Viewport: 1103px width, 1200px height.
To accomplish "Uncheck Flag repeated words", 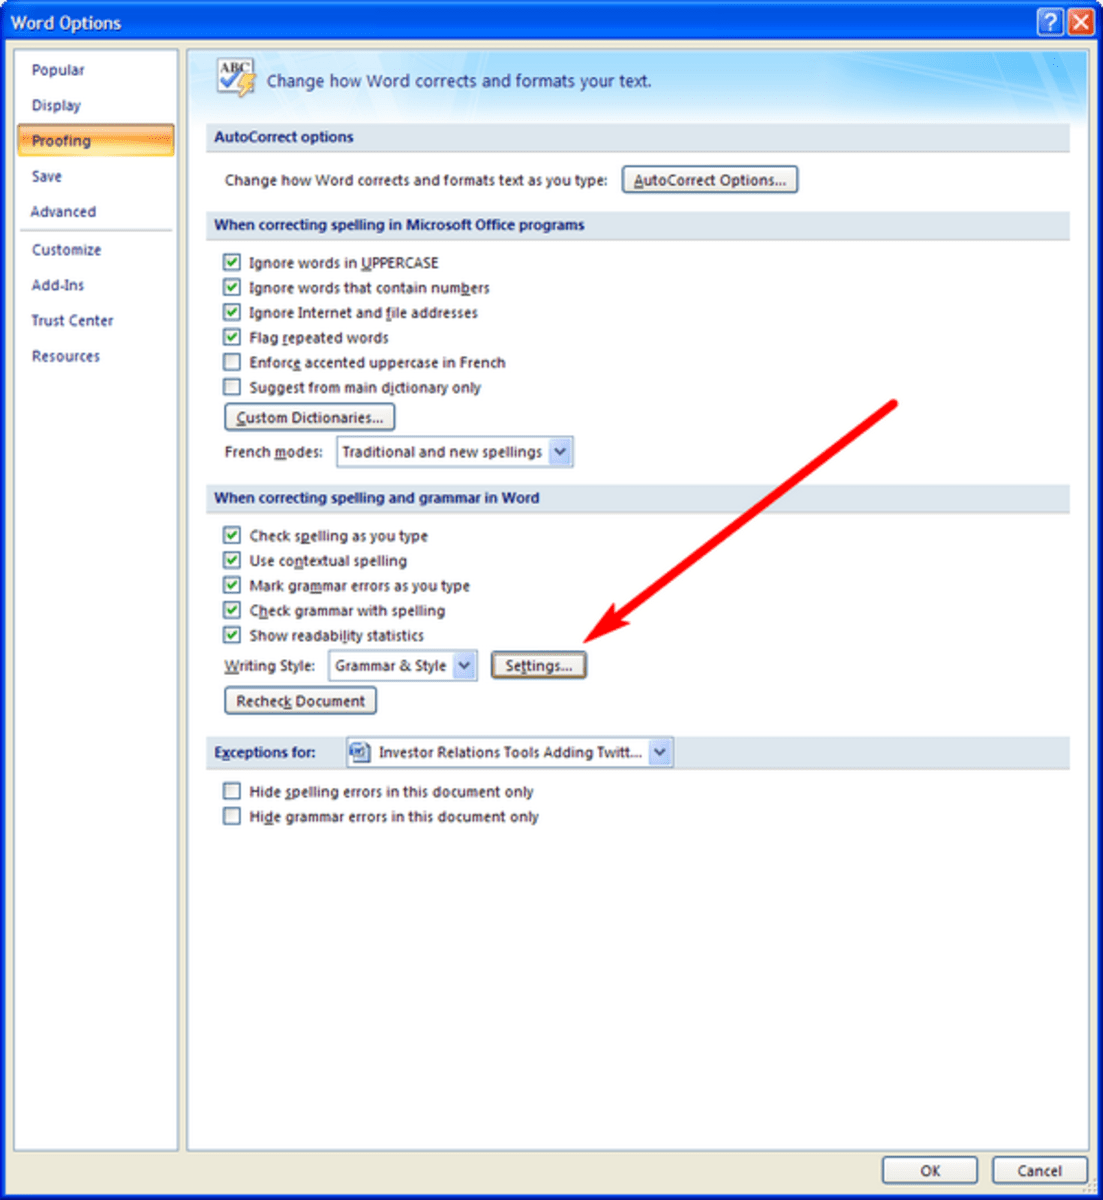I will tap(232, 337).
